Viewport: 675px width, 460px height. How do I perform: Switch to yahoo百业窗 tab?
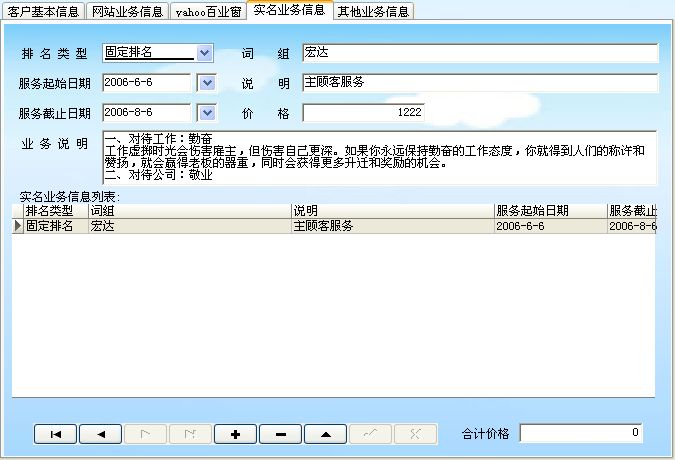pyautogui.click(x=208, y=12)
